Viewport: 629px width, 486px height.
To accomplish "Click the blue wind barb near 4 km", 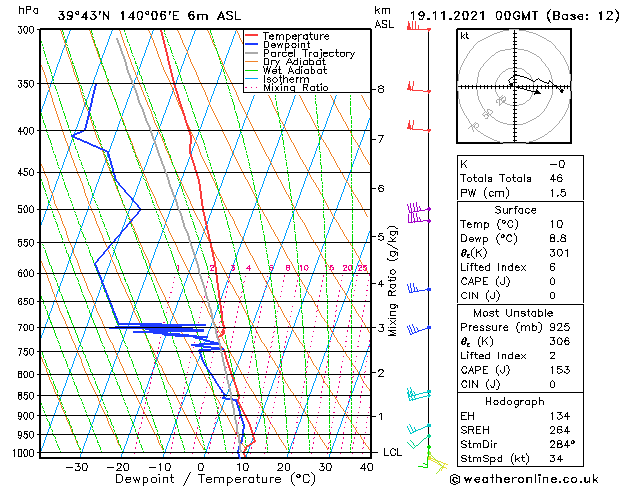I will (419, 288).
